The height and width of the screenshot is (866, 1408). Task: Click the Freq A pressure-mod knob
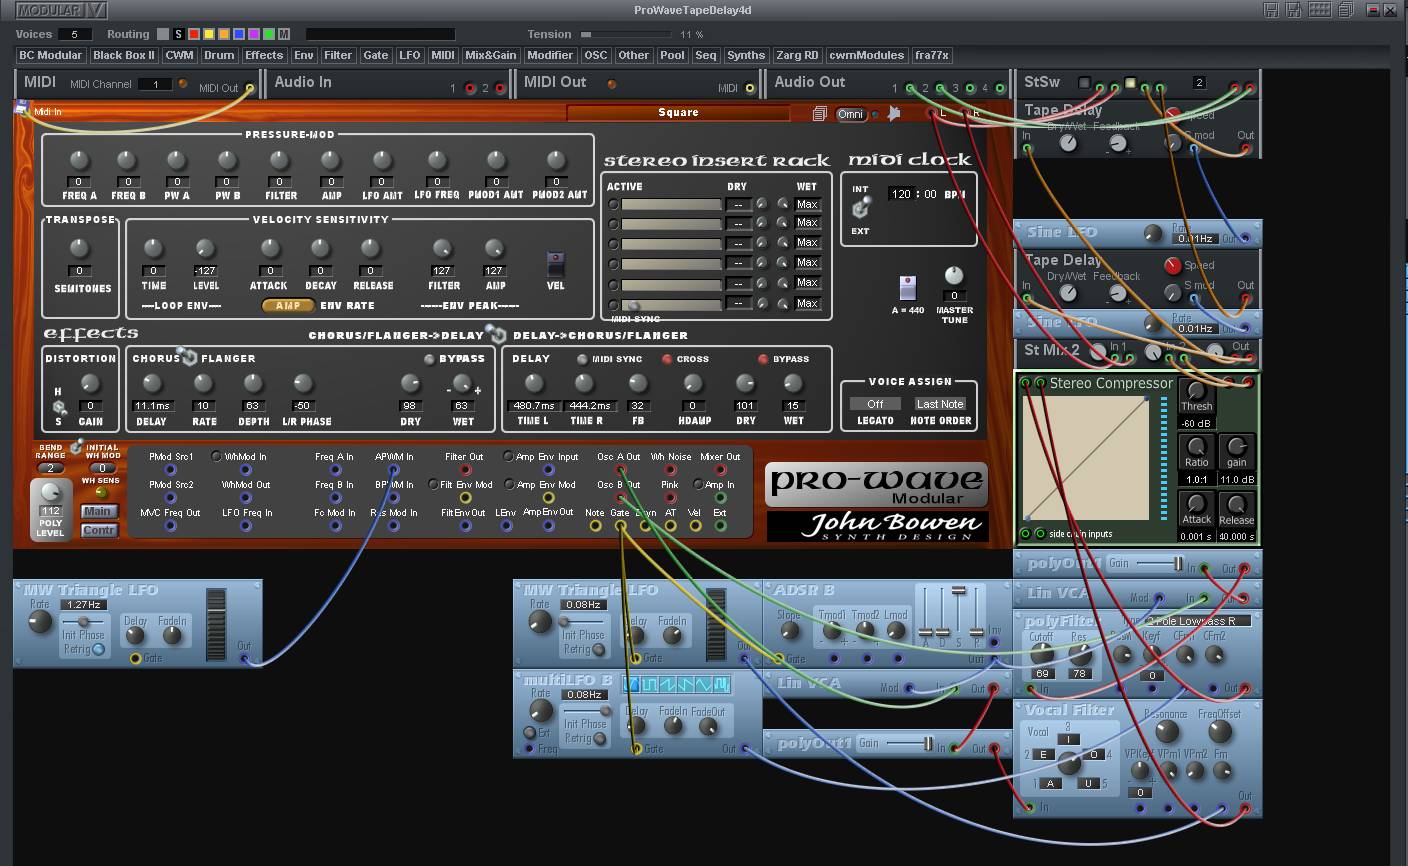coord(79,160)
